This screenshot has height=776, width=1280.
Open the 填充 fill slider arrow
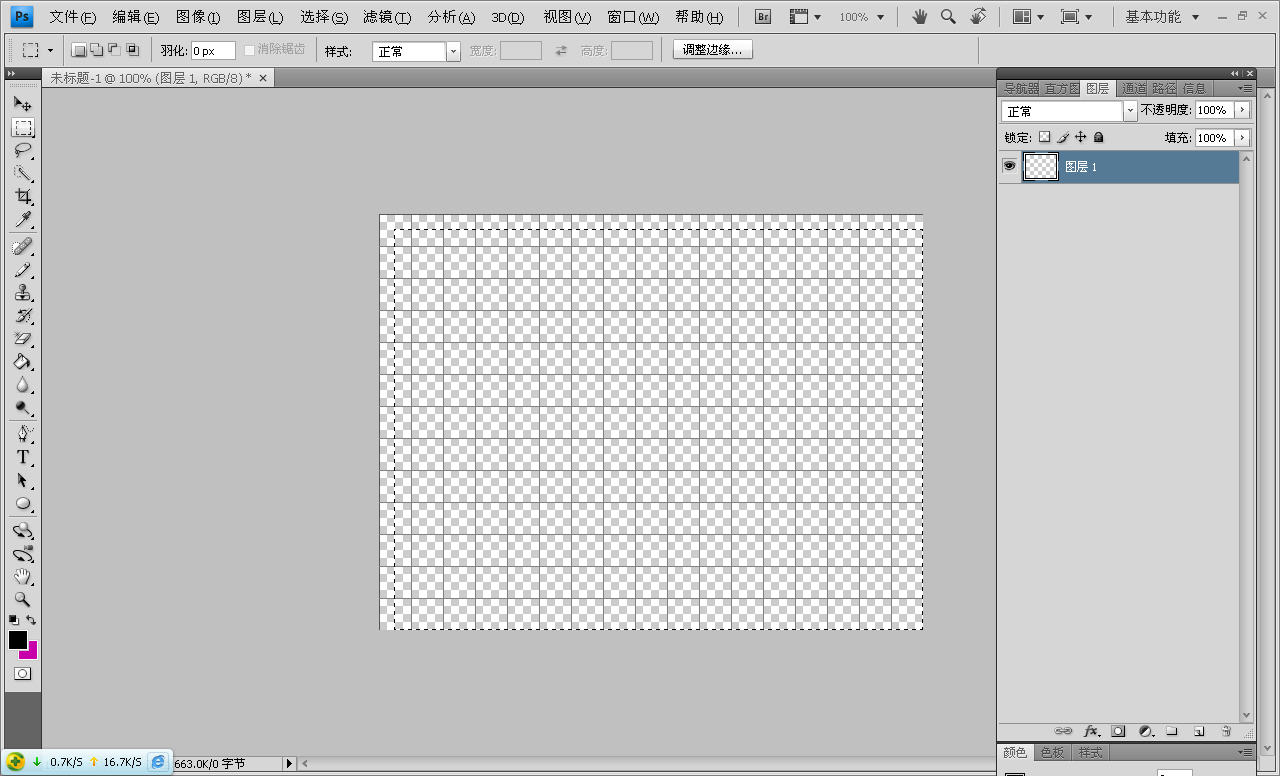(1242, 137)
